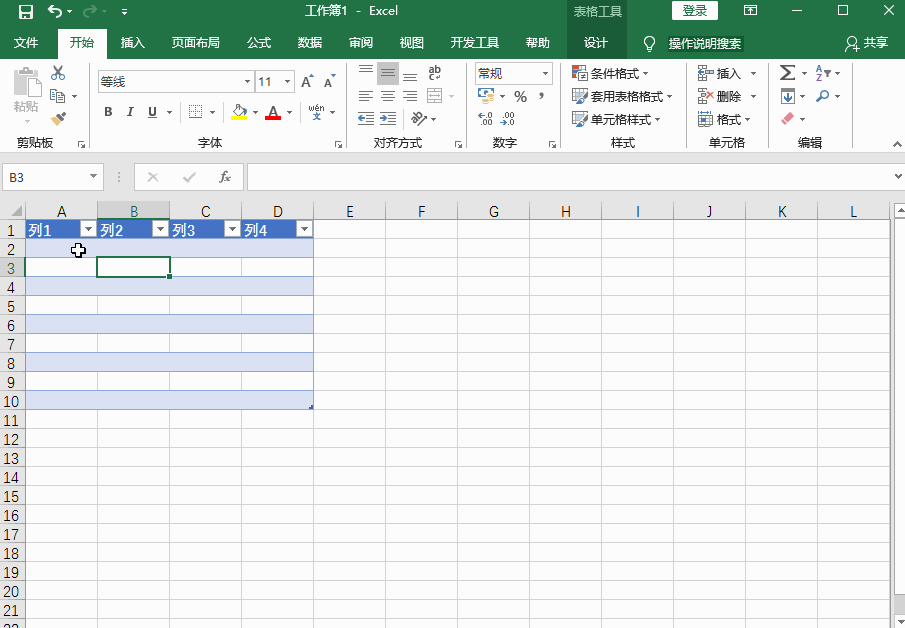Click 套用表格格式 format as table
Screen dimensions: 905x628
pyautogui.click(x=622, y=96)
